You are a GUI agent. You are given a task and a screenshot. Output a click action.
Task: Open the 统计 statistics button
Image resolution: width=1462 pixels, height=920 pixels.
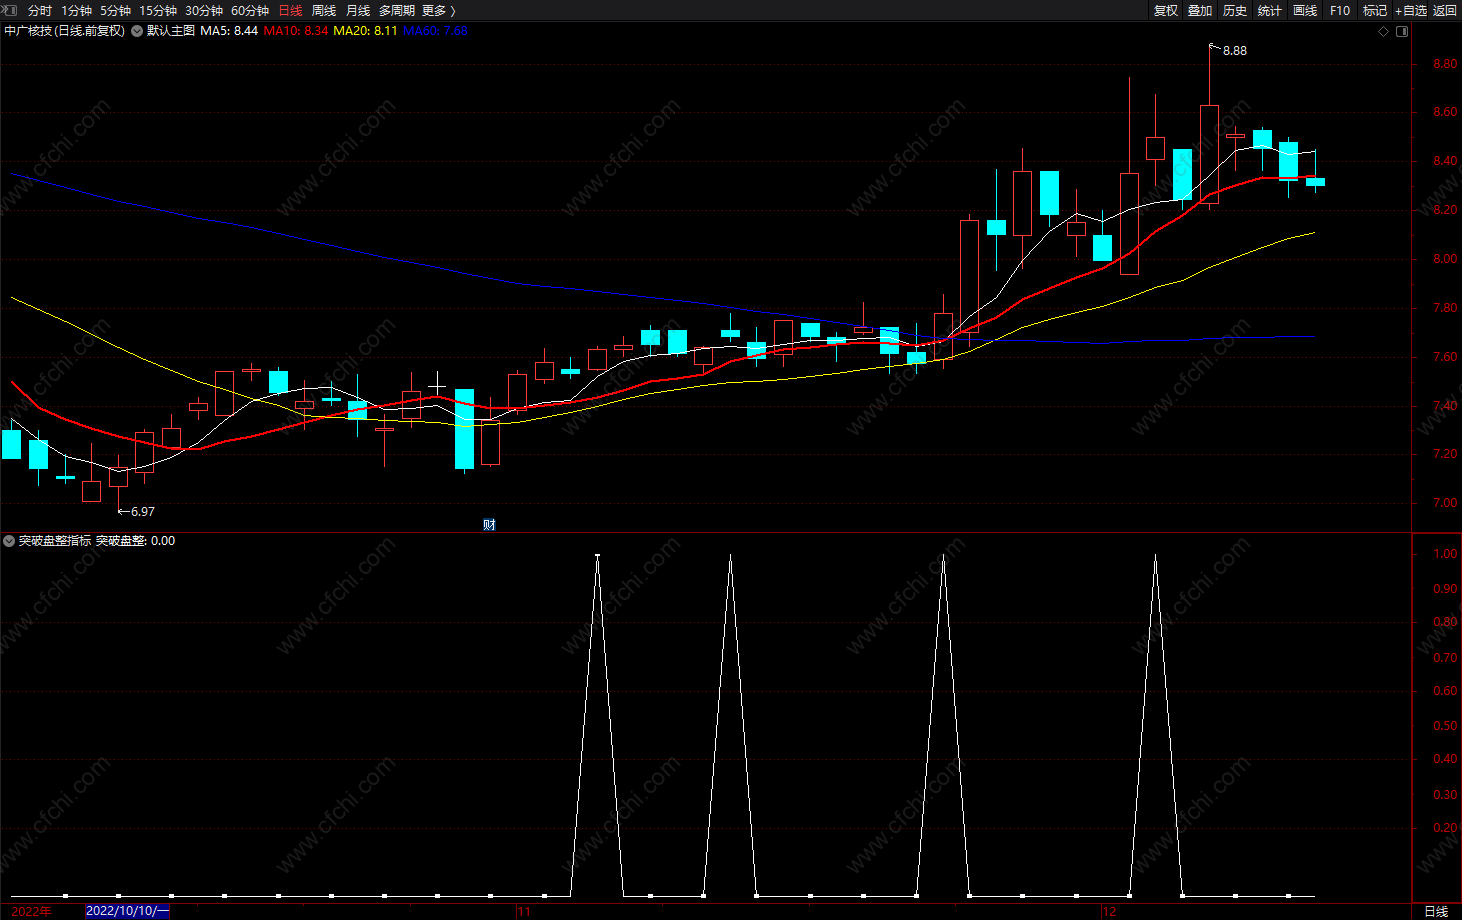point(1270,10)
